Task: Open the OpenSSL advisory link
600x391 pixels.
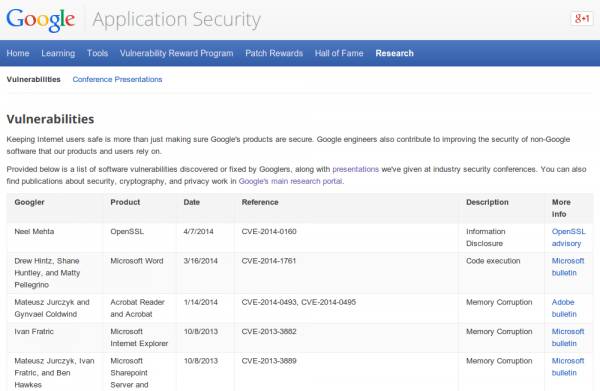Action: 568,237
